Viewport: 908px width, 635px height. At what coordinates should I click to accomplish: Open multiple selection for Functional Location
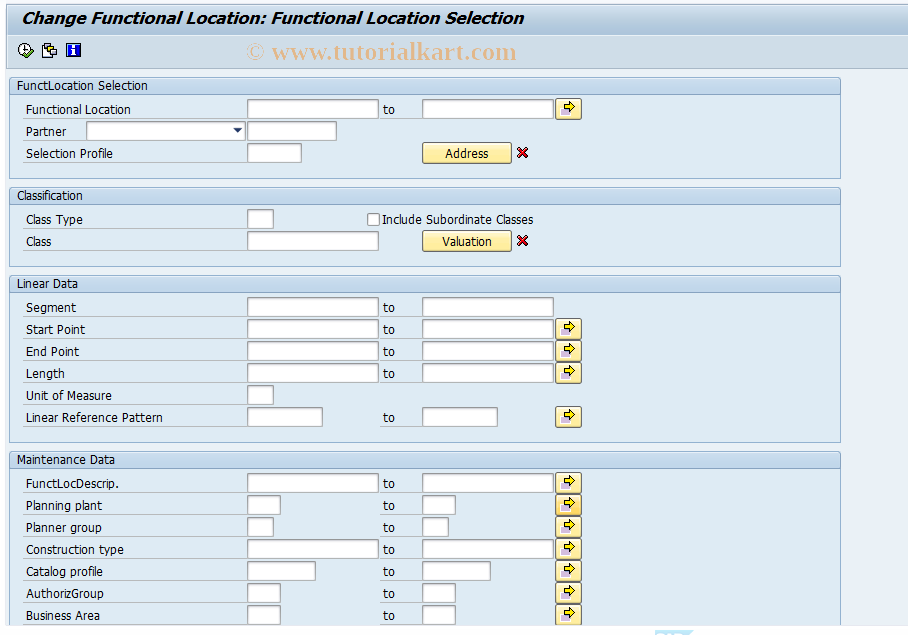(567, 108)
